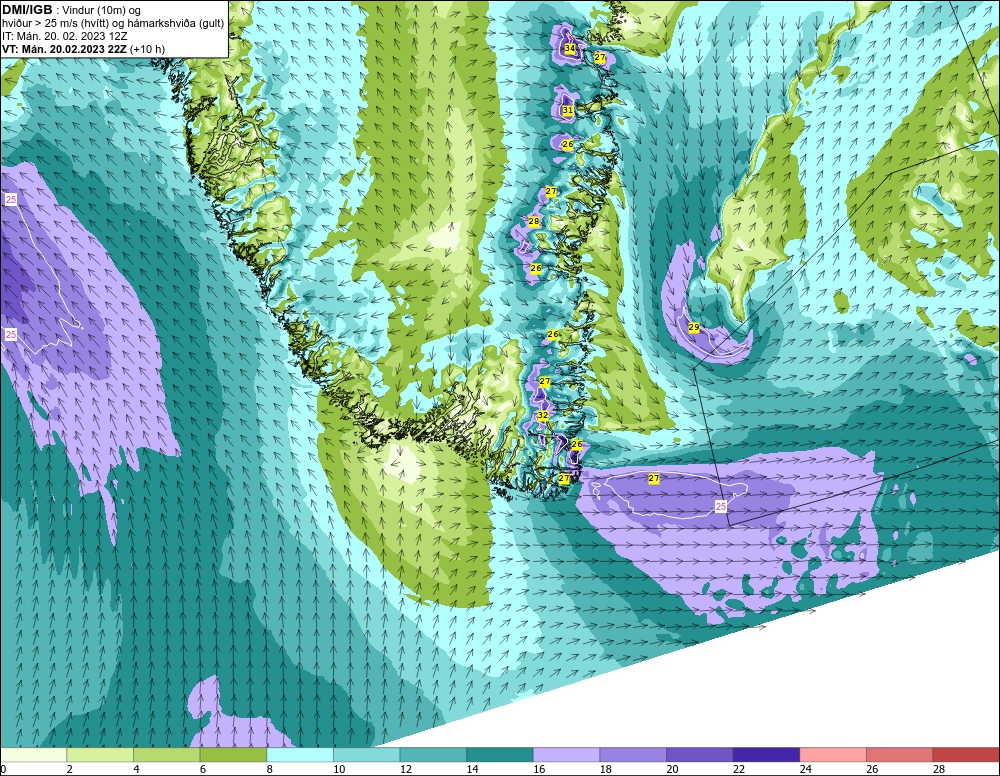Click the 0–2 m/s pale yellow legend swatch
Viewport: 1000px width, 776px height.
coord(33,755)
